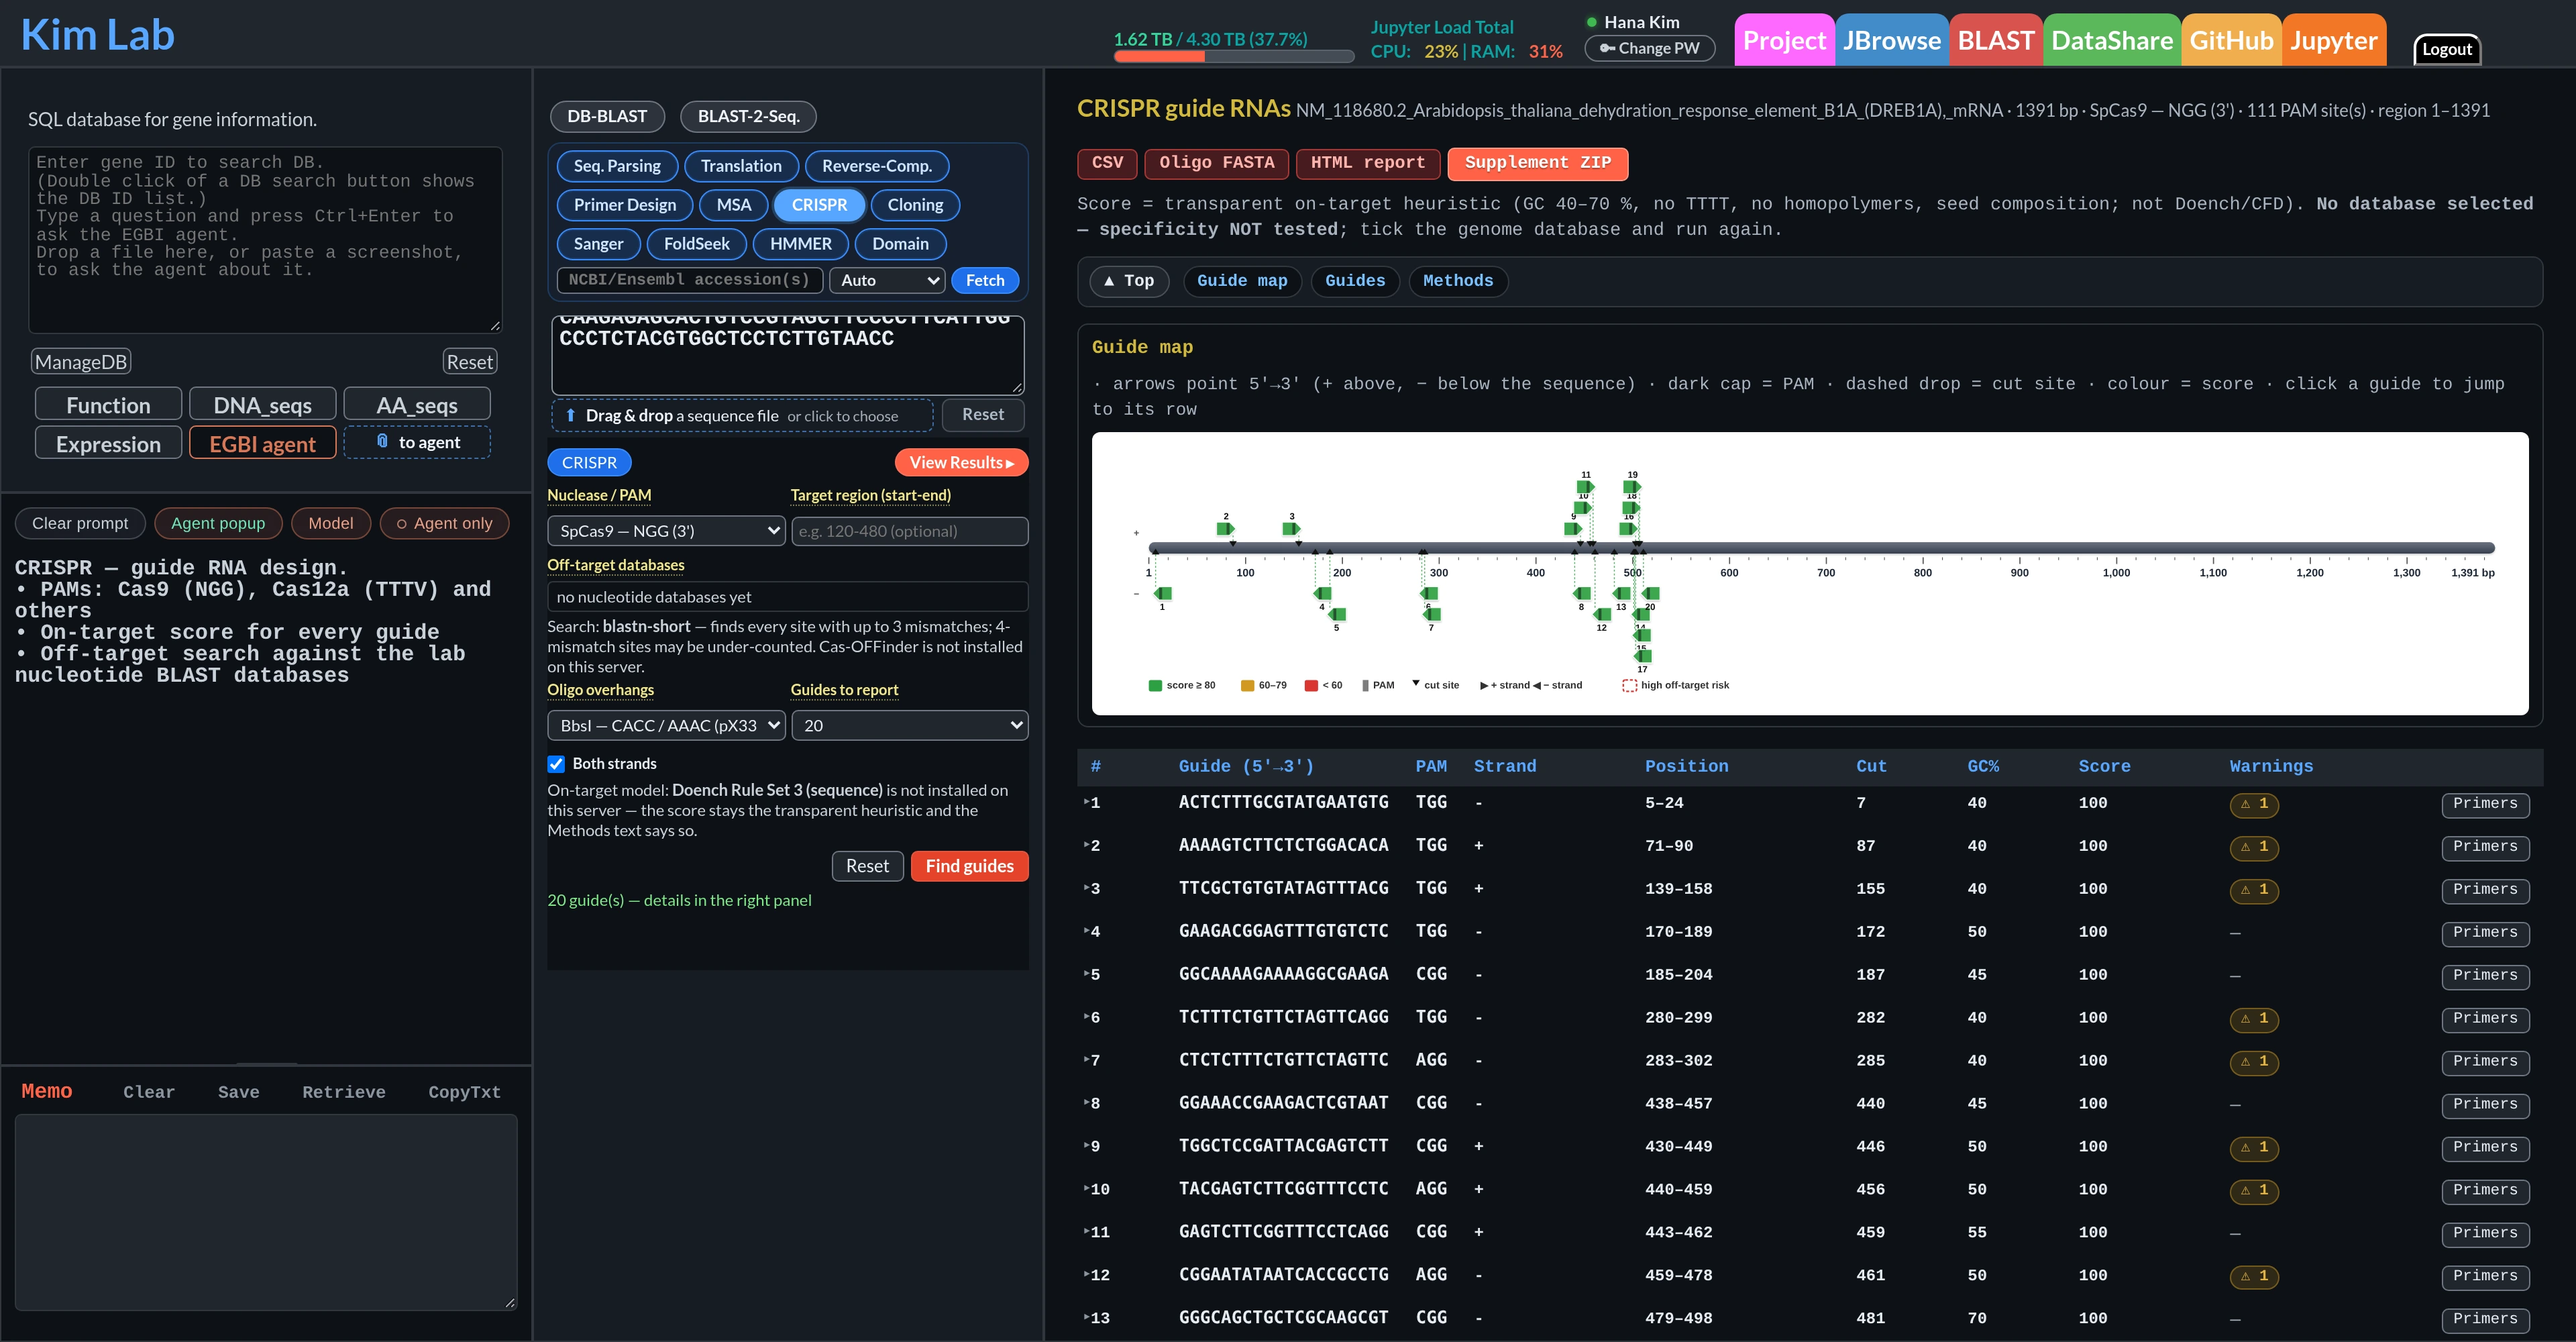Click the Top up-arrow navigation pill
Screen dimensions: 2576x1342
(1129, 281)
